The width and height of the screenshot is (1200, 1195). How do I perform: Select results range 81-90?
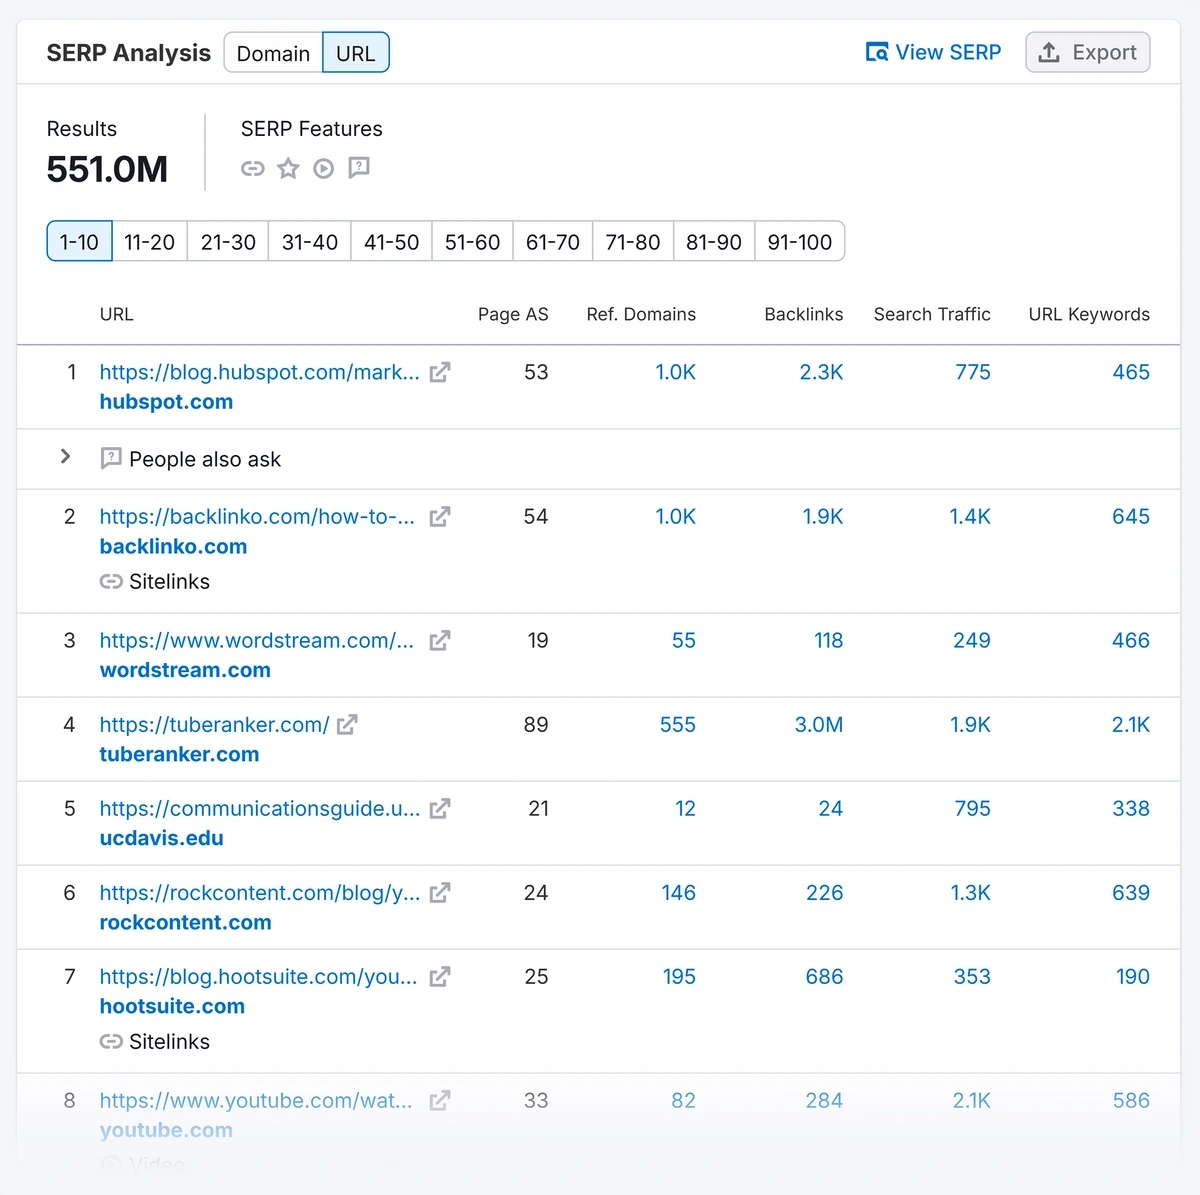coord(714,242)
